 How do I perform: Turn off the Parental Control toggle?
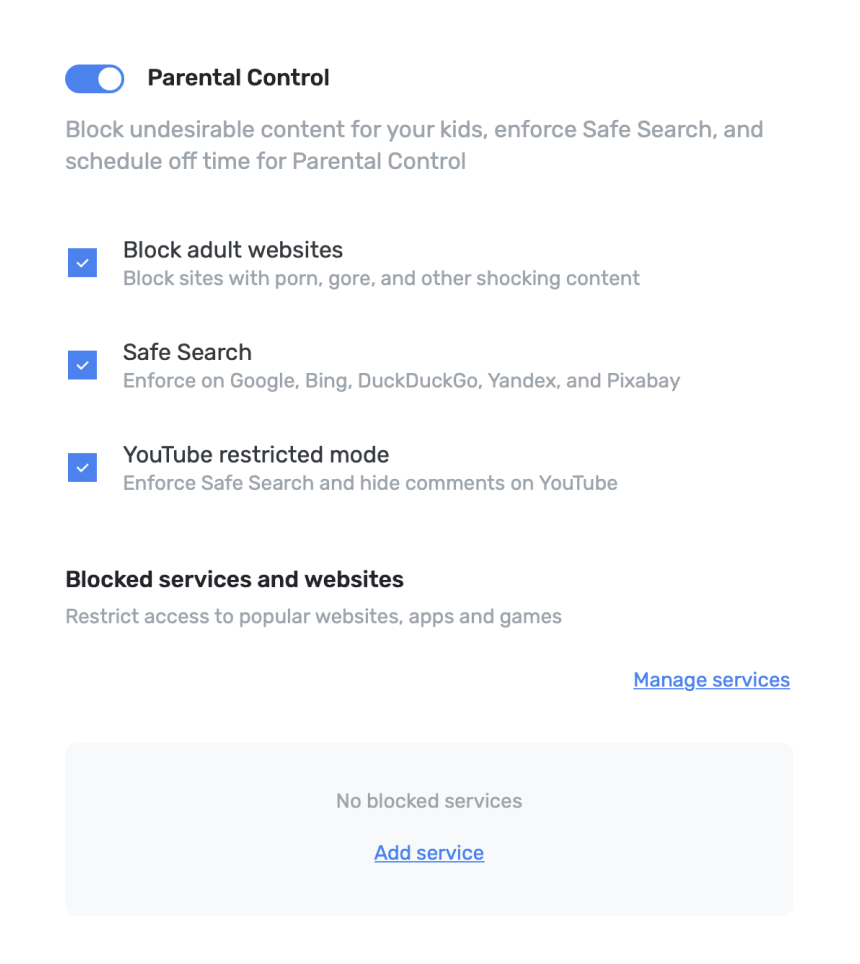coord(94,79)
